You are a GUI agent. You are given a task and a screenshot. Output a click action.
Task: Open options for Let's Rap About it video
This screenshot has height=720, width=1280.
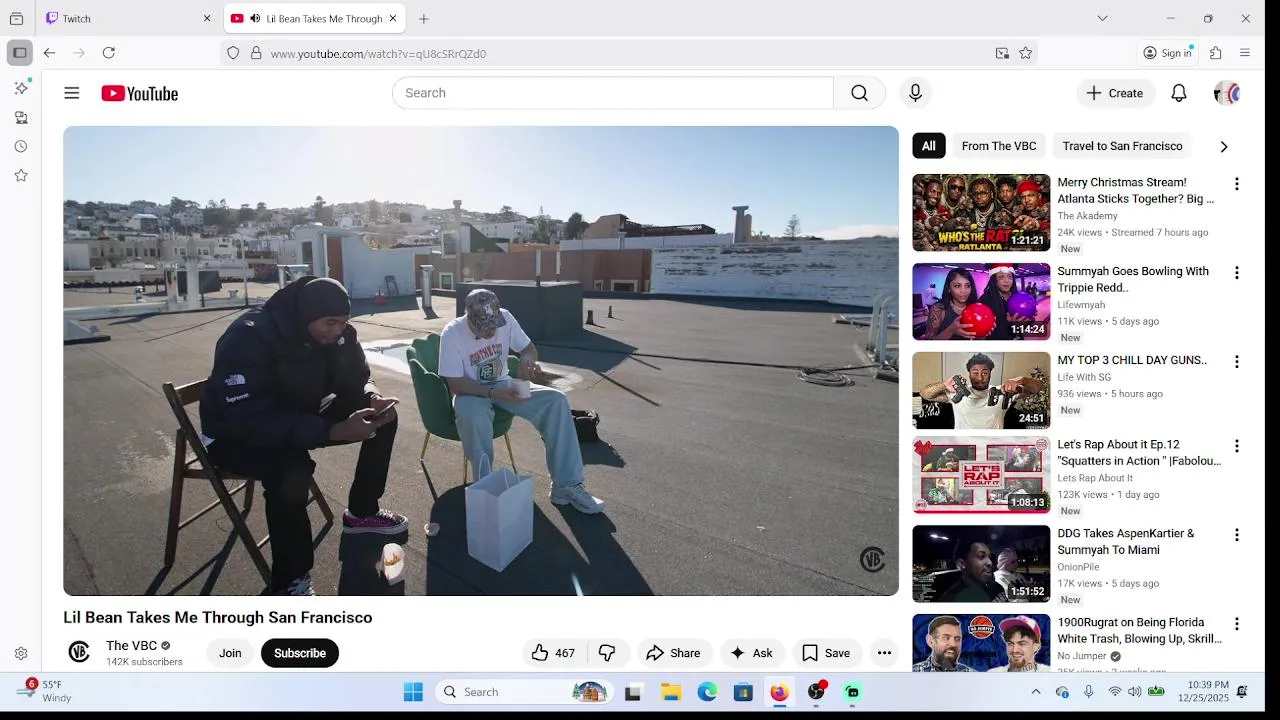click(1236, 446)
